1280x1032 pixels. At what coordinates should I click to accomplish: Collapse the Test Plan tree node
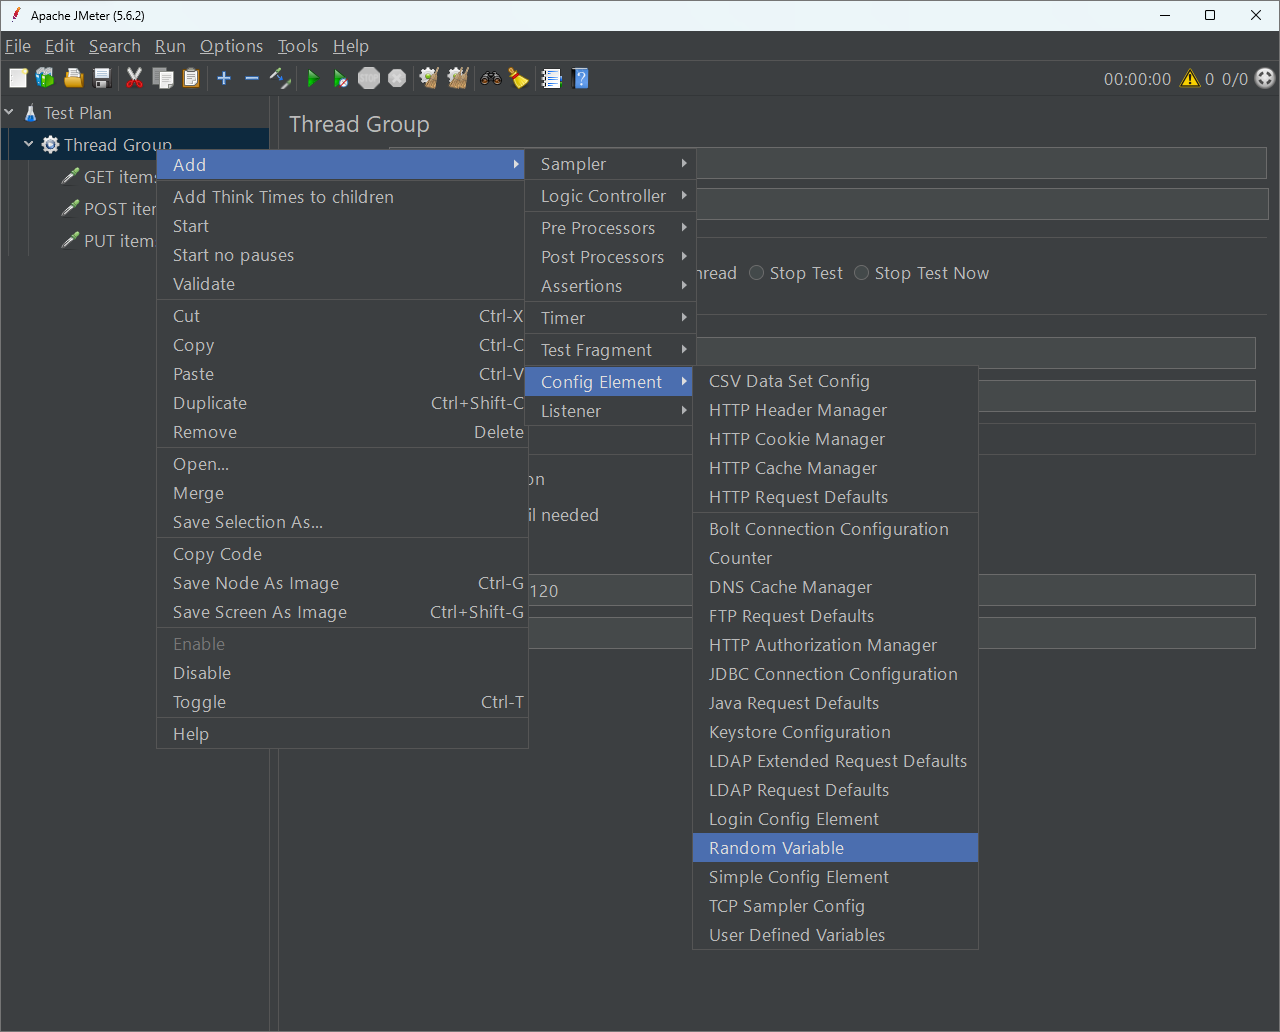tap(10, 113)
